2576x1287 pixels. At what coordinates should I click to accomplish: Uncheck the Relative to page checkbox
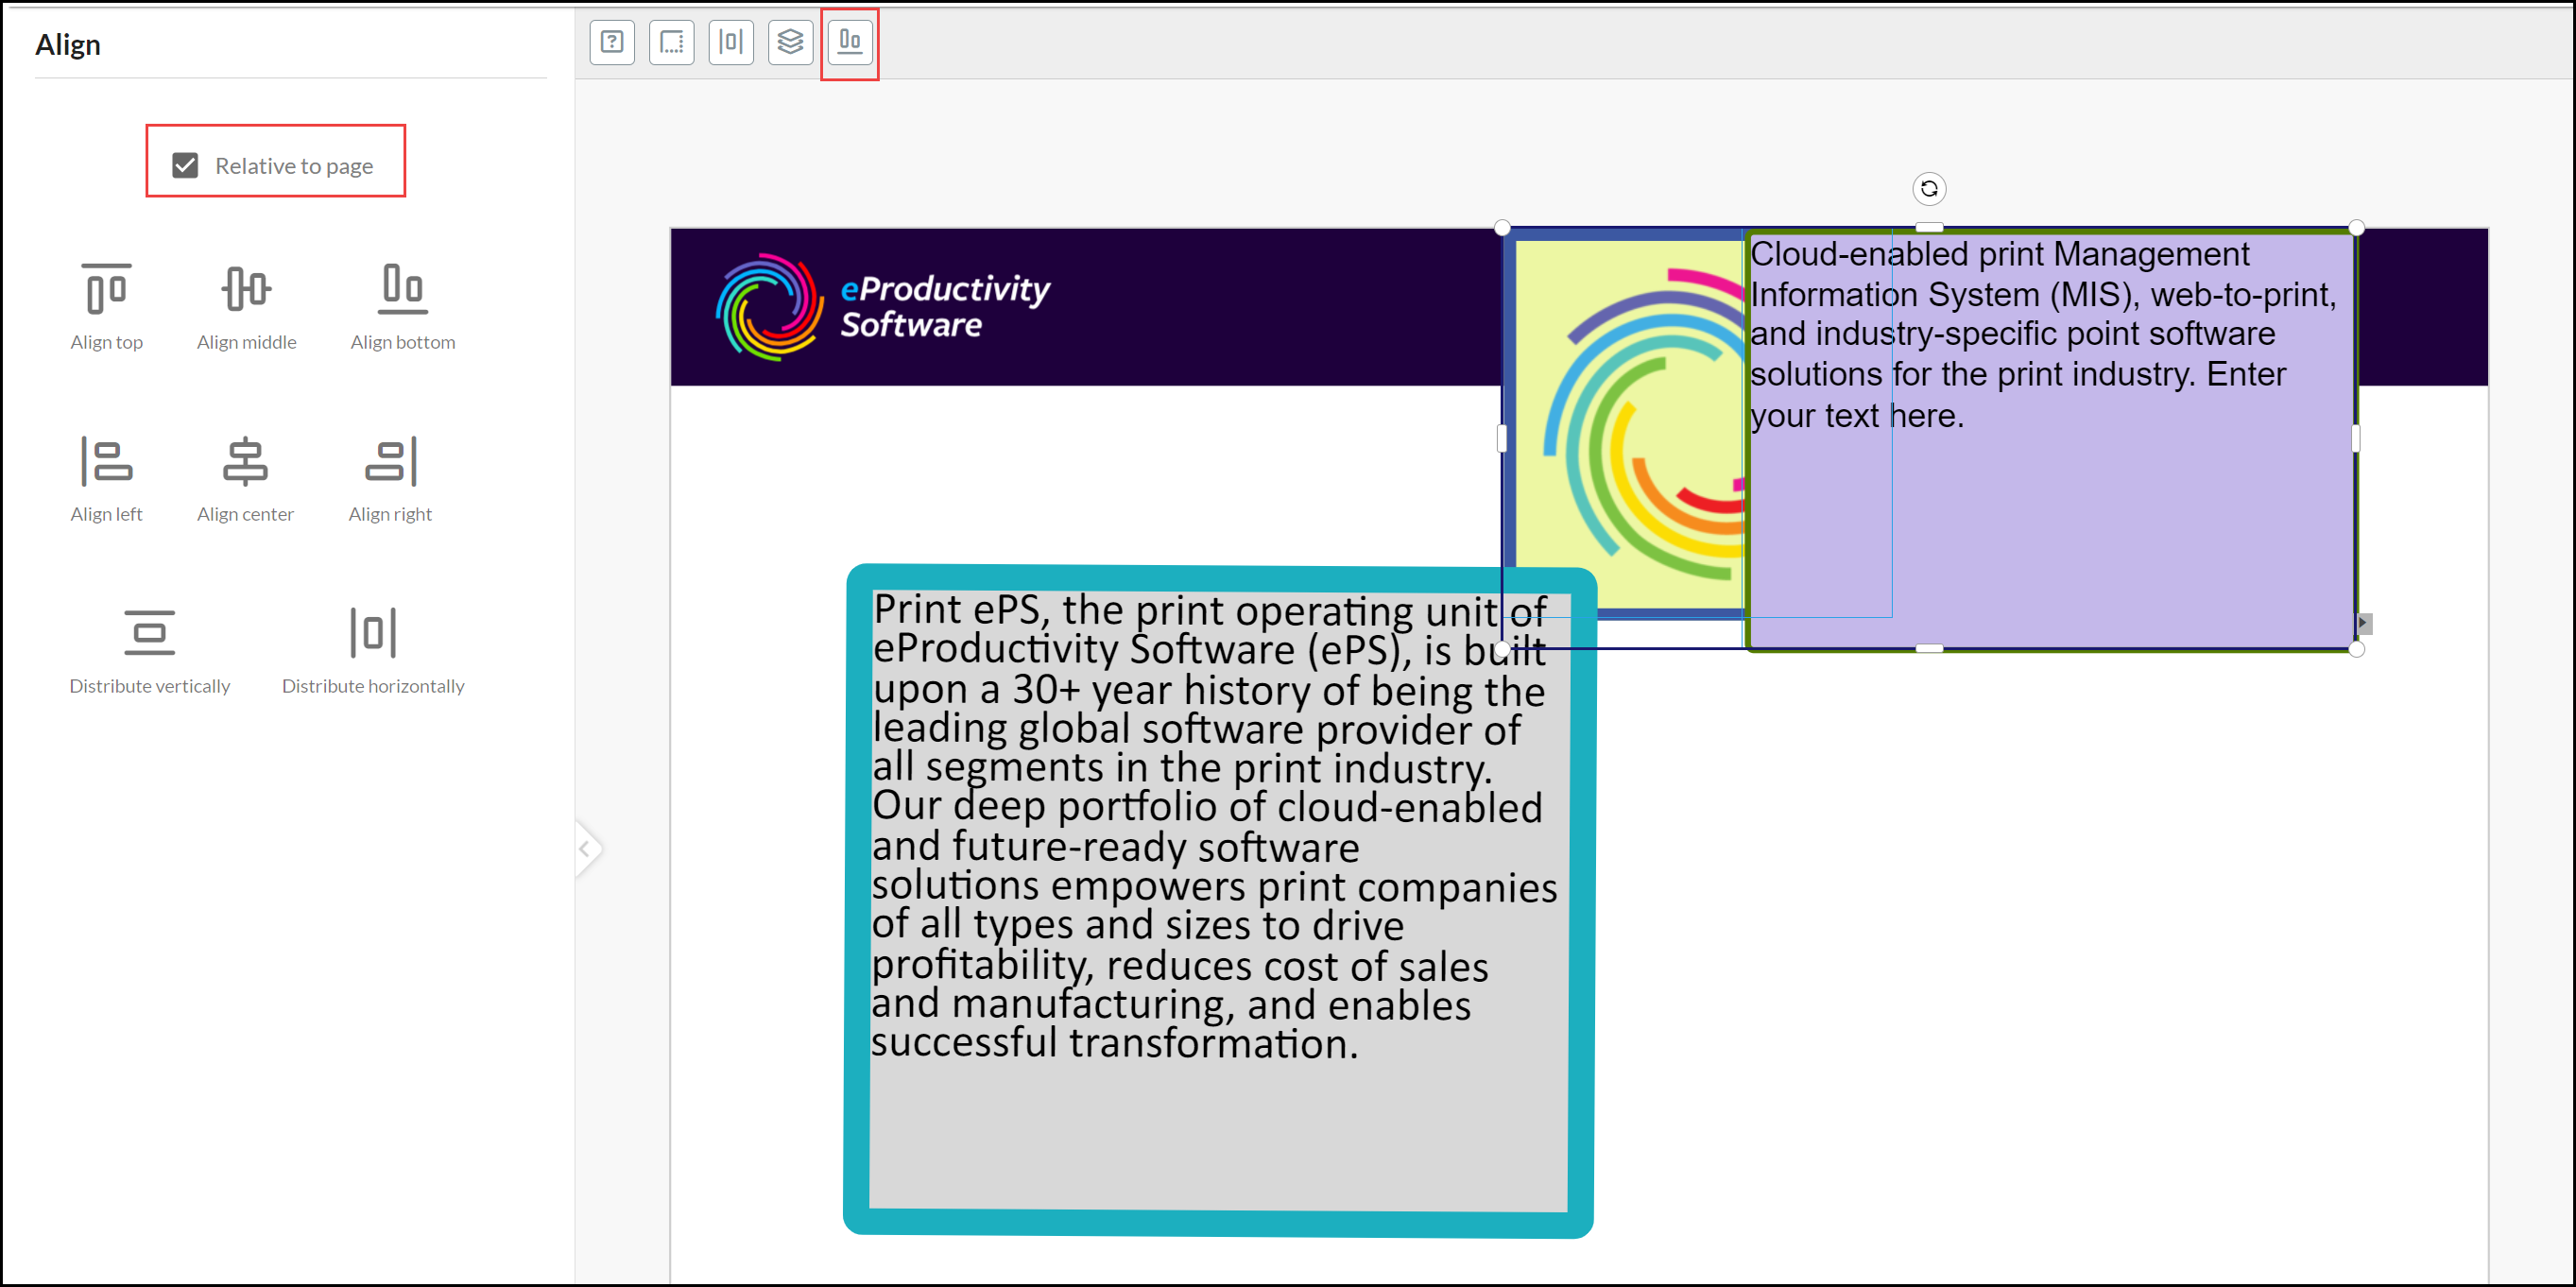[x=185, y=165]
